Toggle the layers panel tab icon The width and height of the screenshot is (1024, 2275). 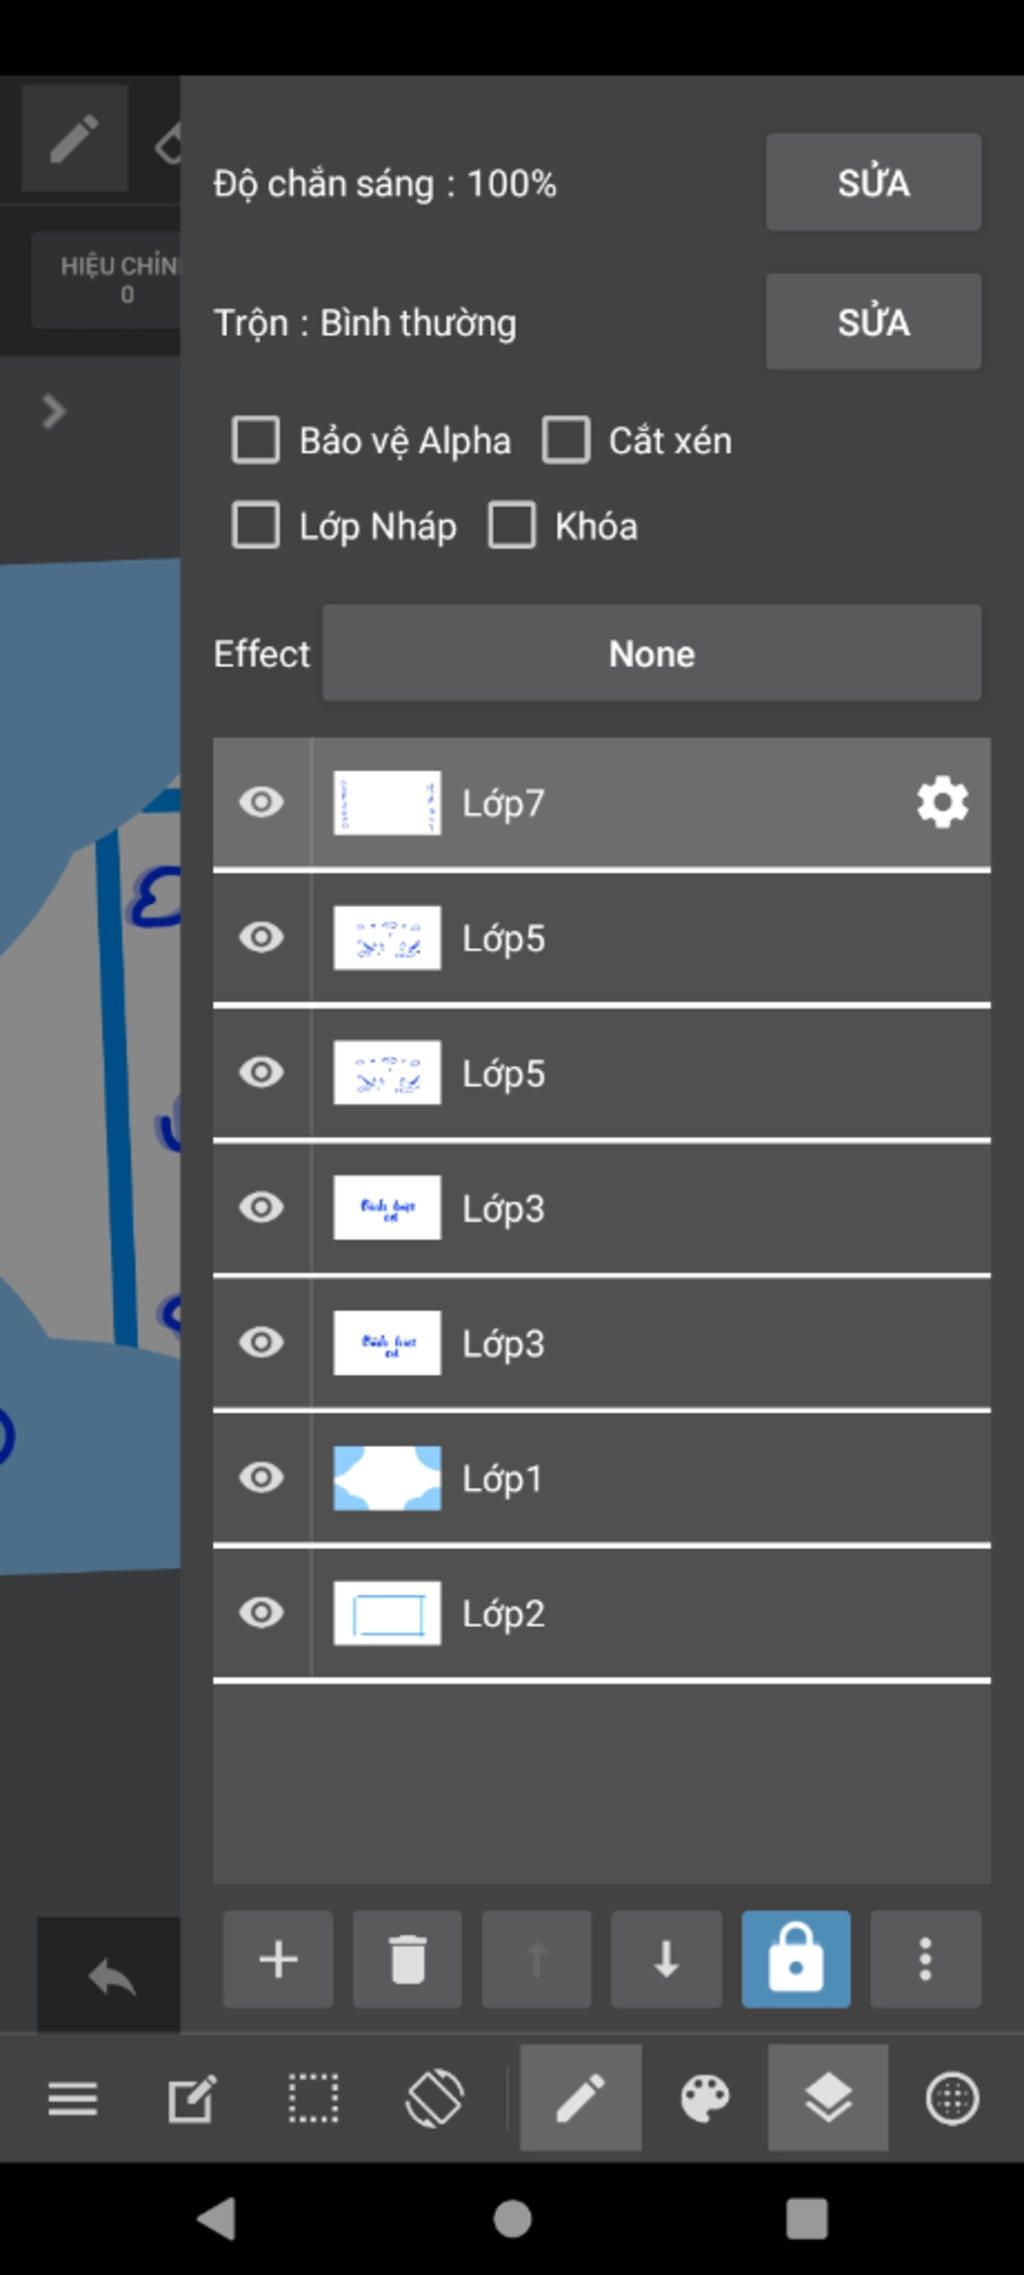click(x=828, y=2097)
